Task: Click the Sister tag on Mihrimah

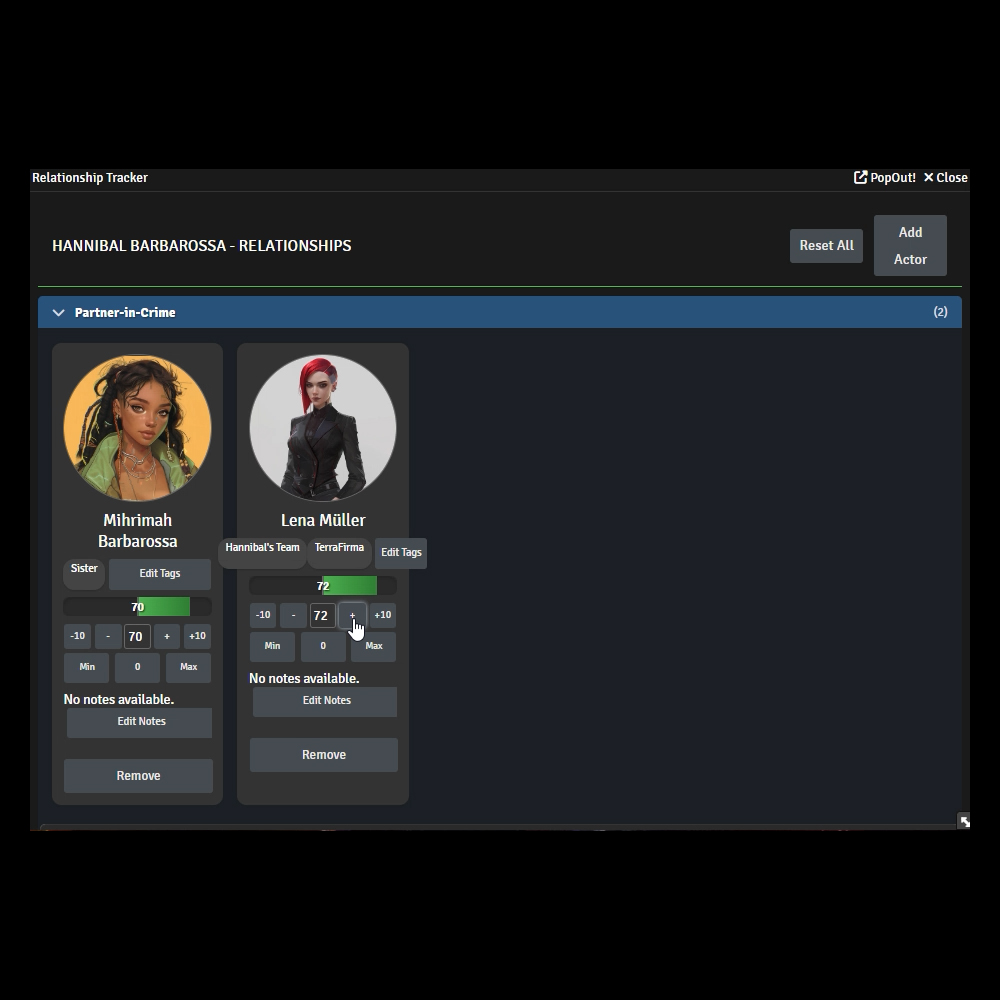Action: 84,572
